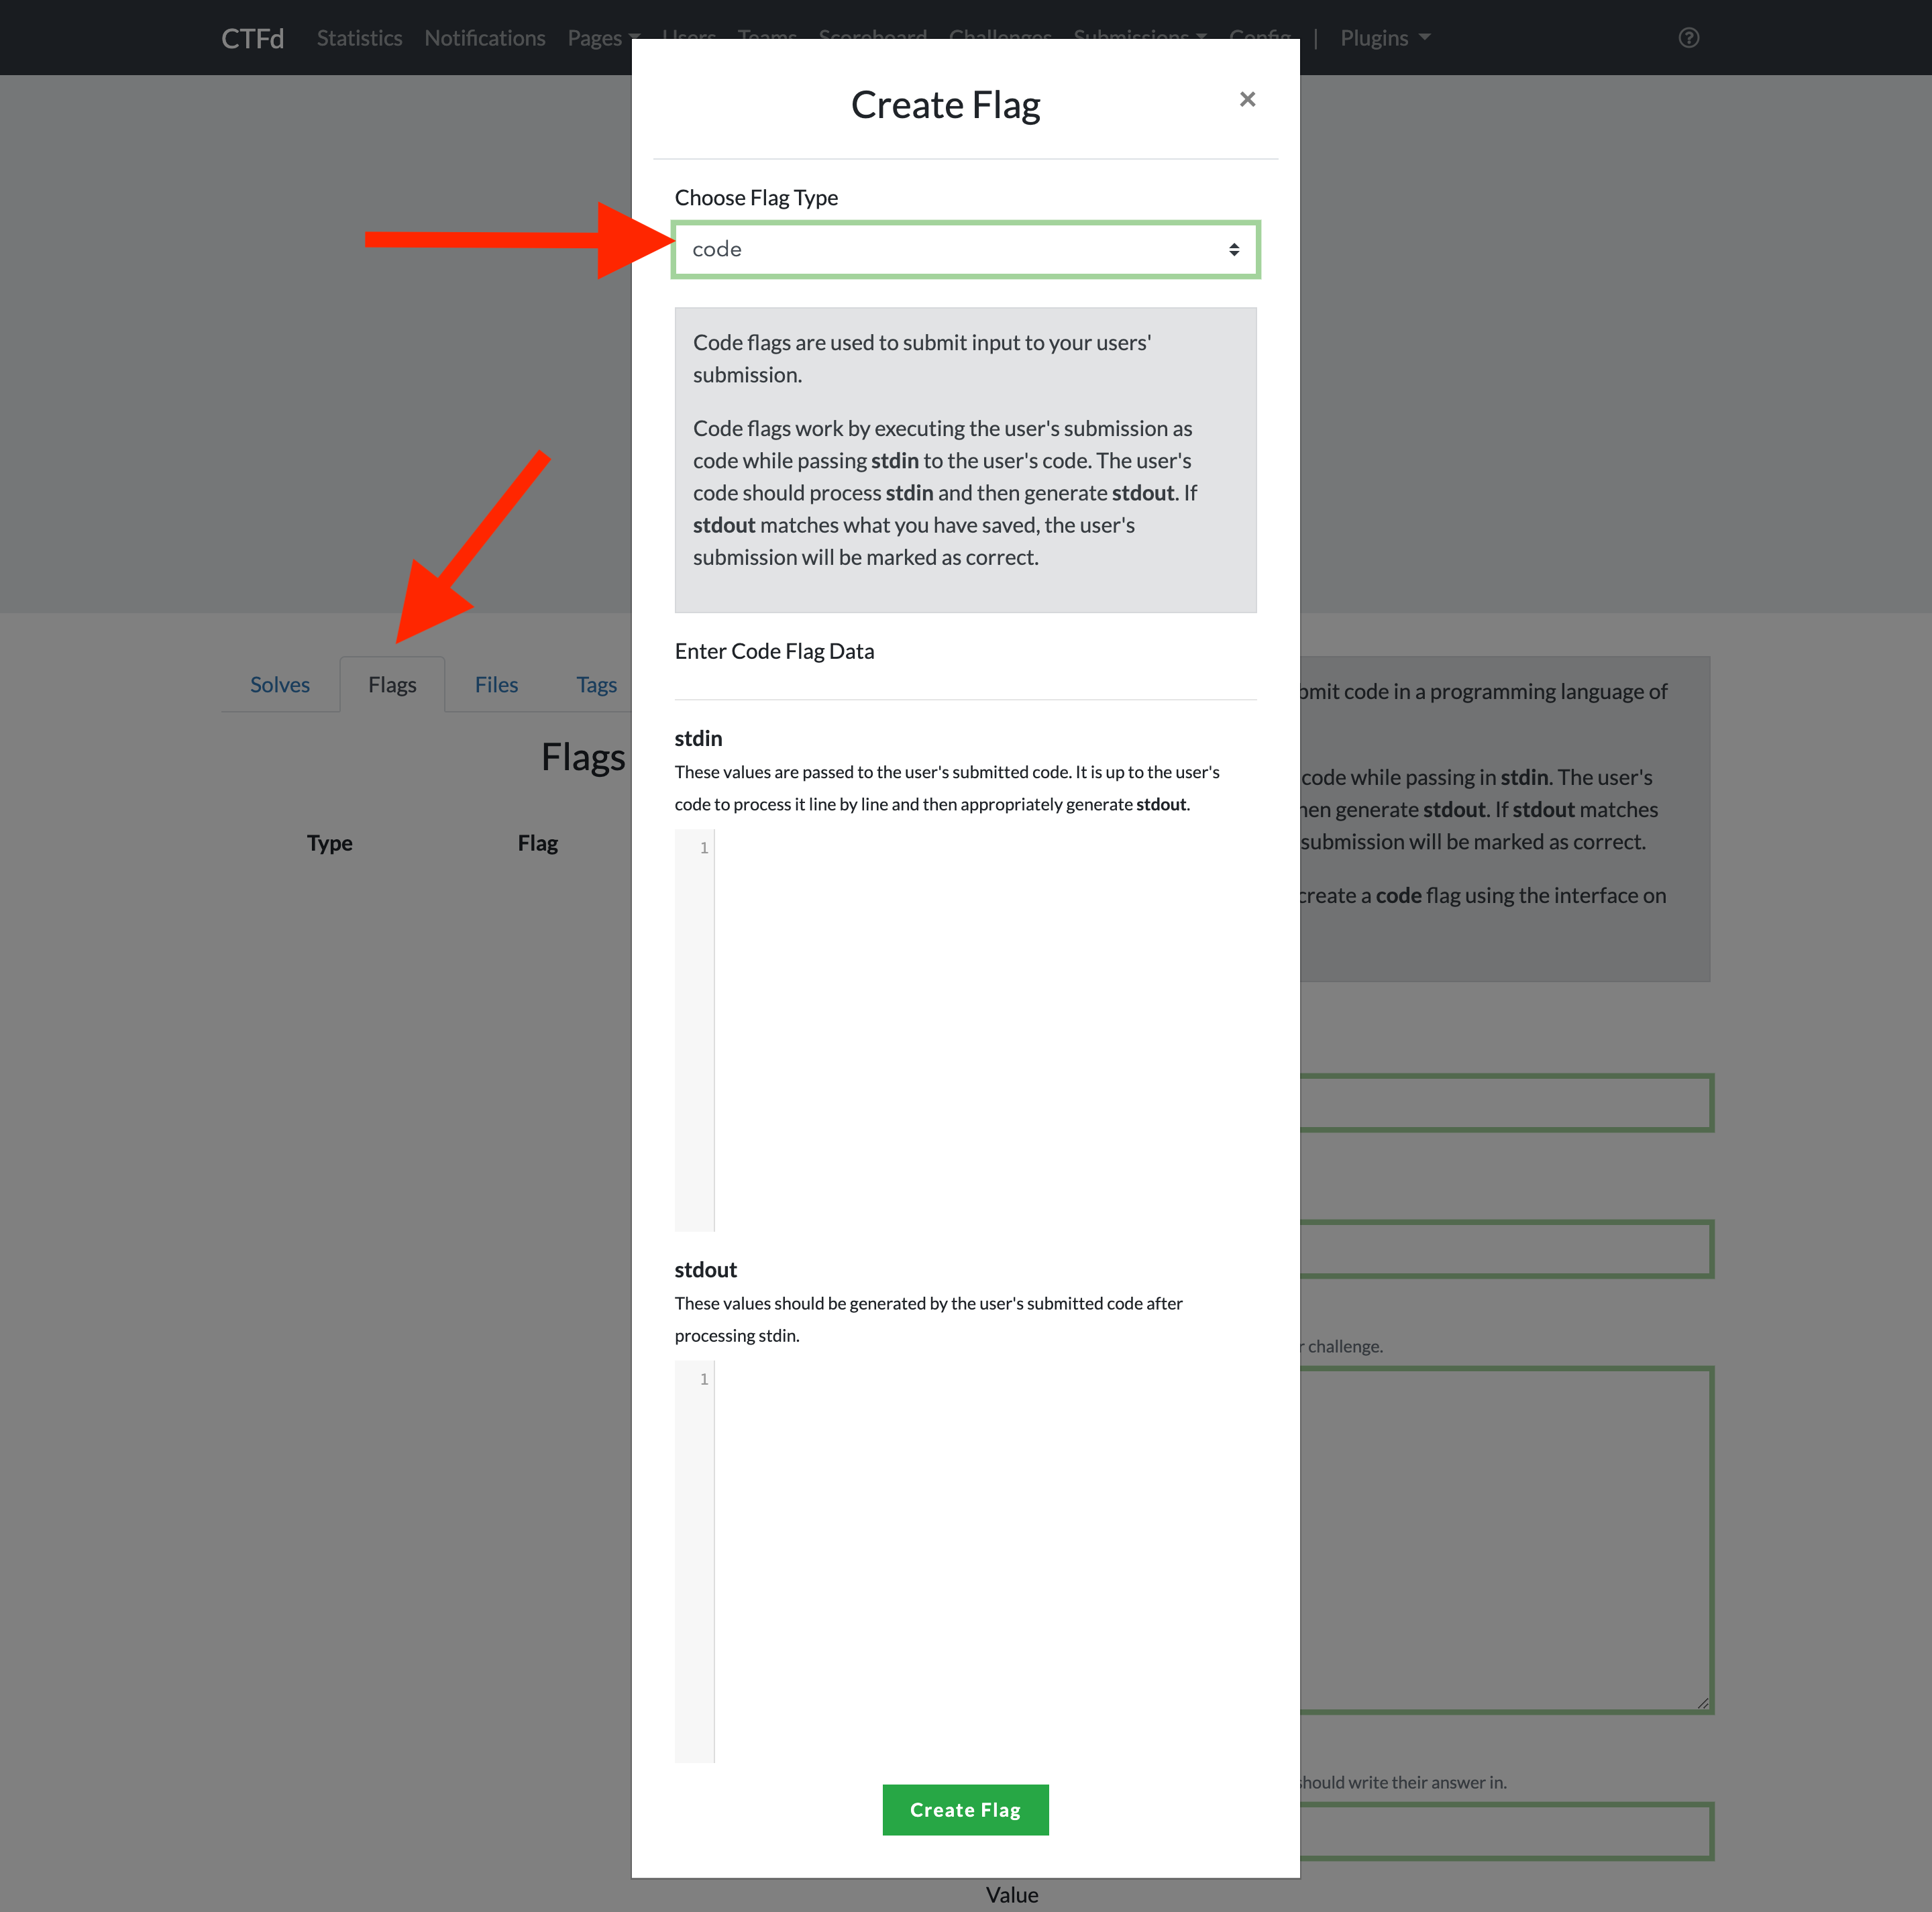Click line number 1 in stdout gutter
This screenshot has height=1912, width=1932.
click(703, 1378)
